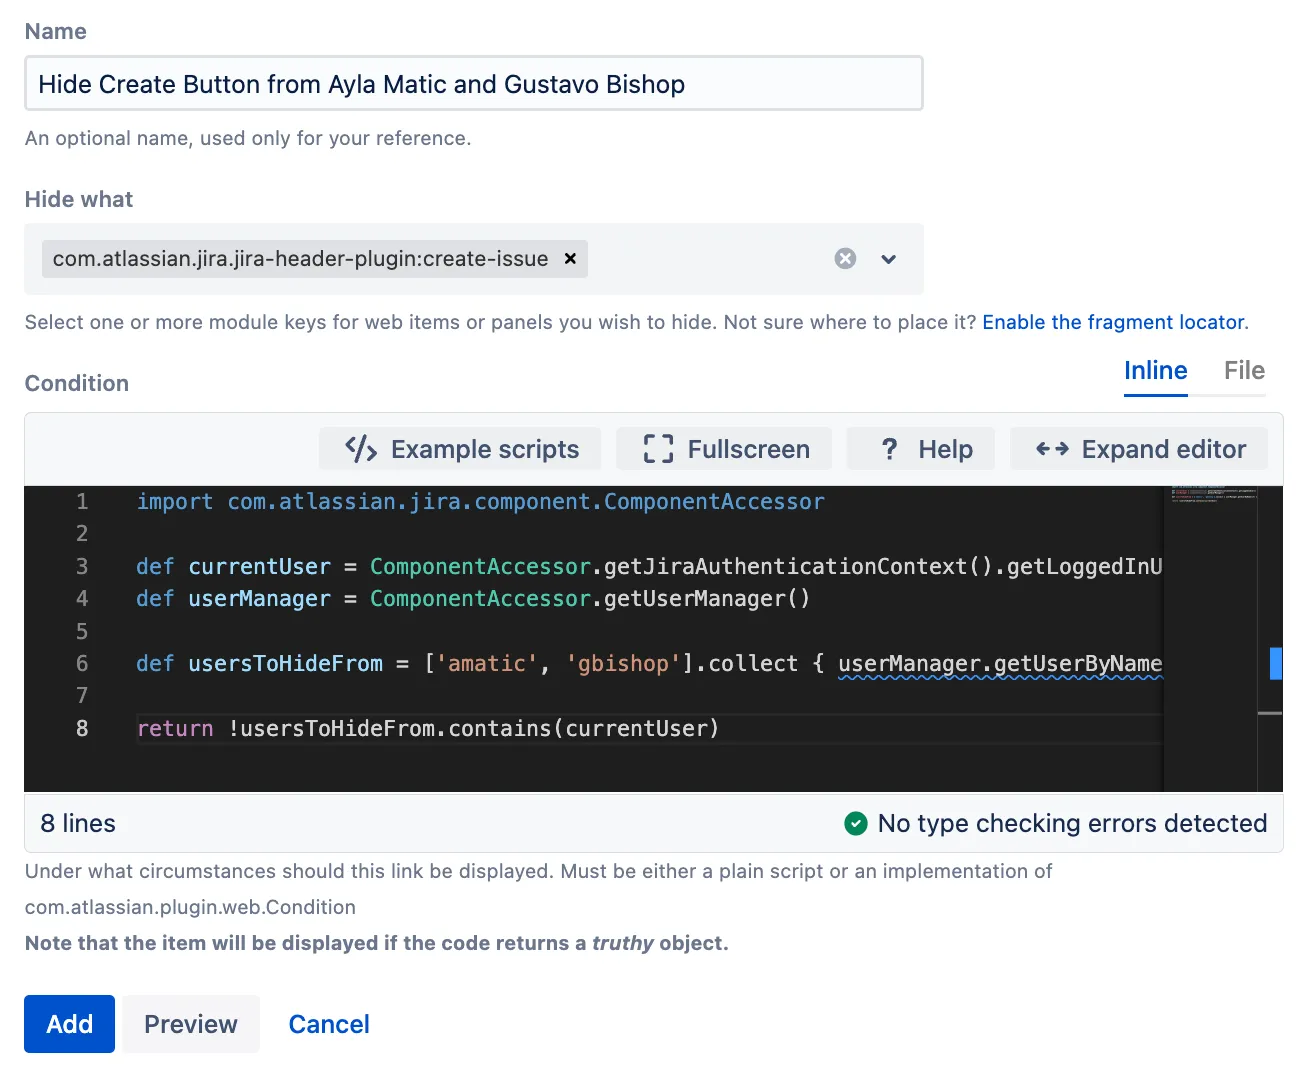This screenshot has height=1074, width=1310.
Task: Switch to the File tab
Action: (1244, 371)
